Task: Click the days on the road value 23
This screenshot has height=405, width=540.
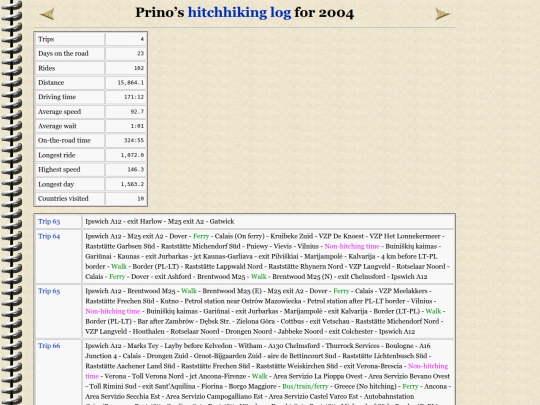Action: pyautogui.click(x=141, y=53)
